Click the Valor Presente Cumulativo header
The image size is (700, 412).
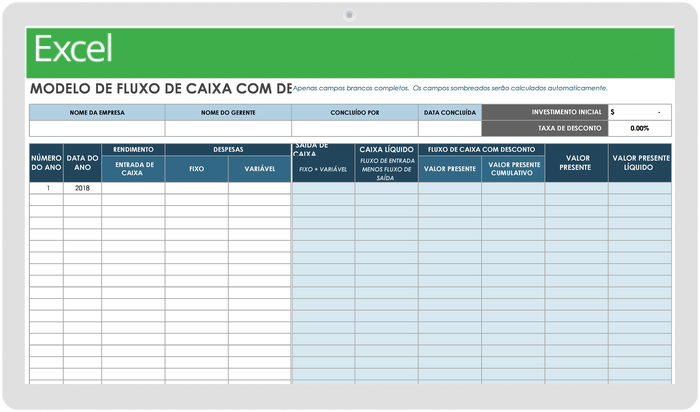pyautogui.click(x=513, y=169)
